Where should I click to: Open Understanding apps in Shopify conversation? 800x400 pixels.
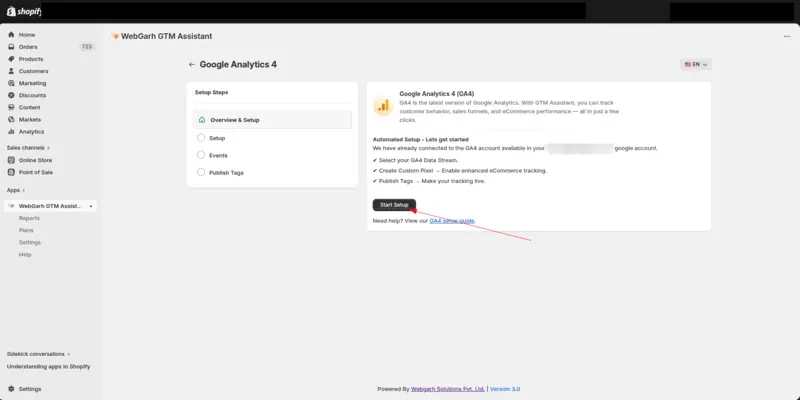[48, 367]
